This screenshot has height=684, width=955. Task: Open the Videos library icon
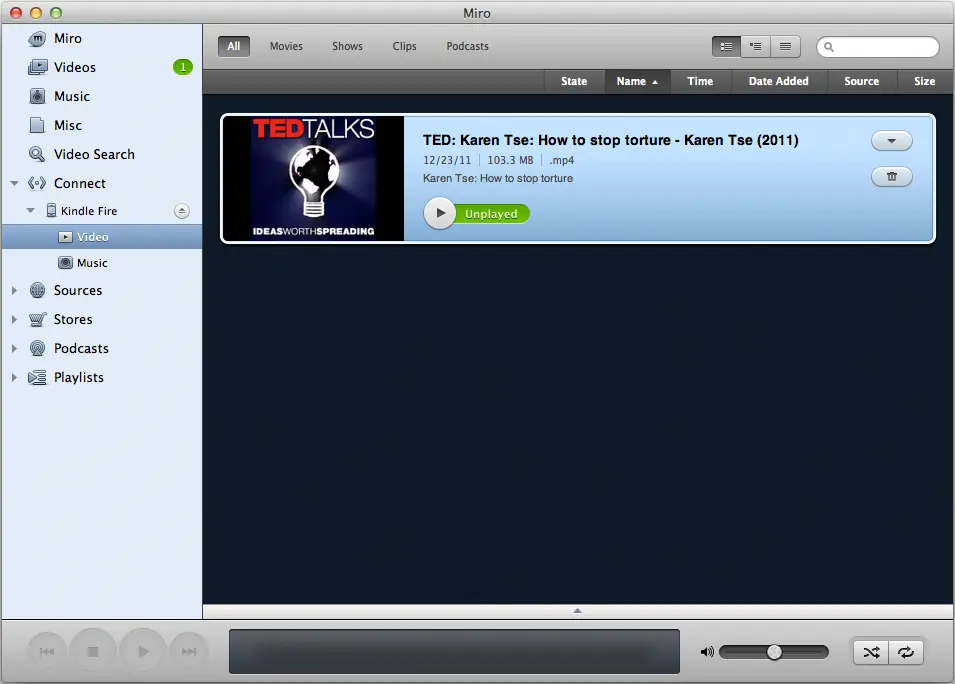pyautogui.click(x=37, y=67)
